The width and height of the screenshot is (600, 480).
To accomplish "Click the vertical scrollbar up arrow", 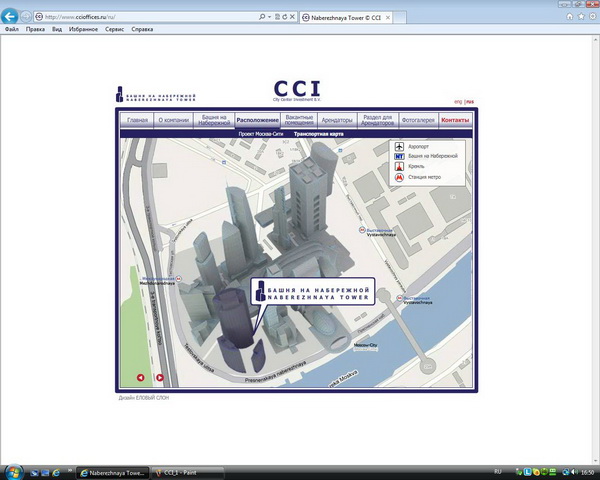I will tap(596, 39).
